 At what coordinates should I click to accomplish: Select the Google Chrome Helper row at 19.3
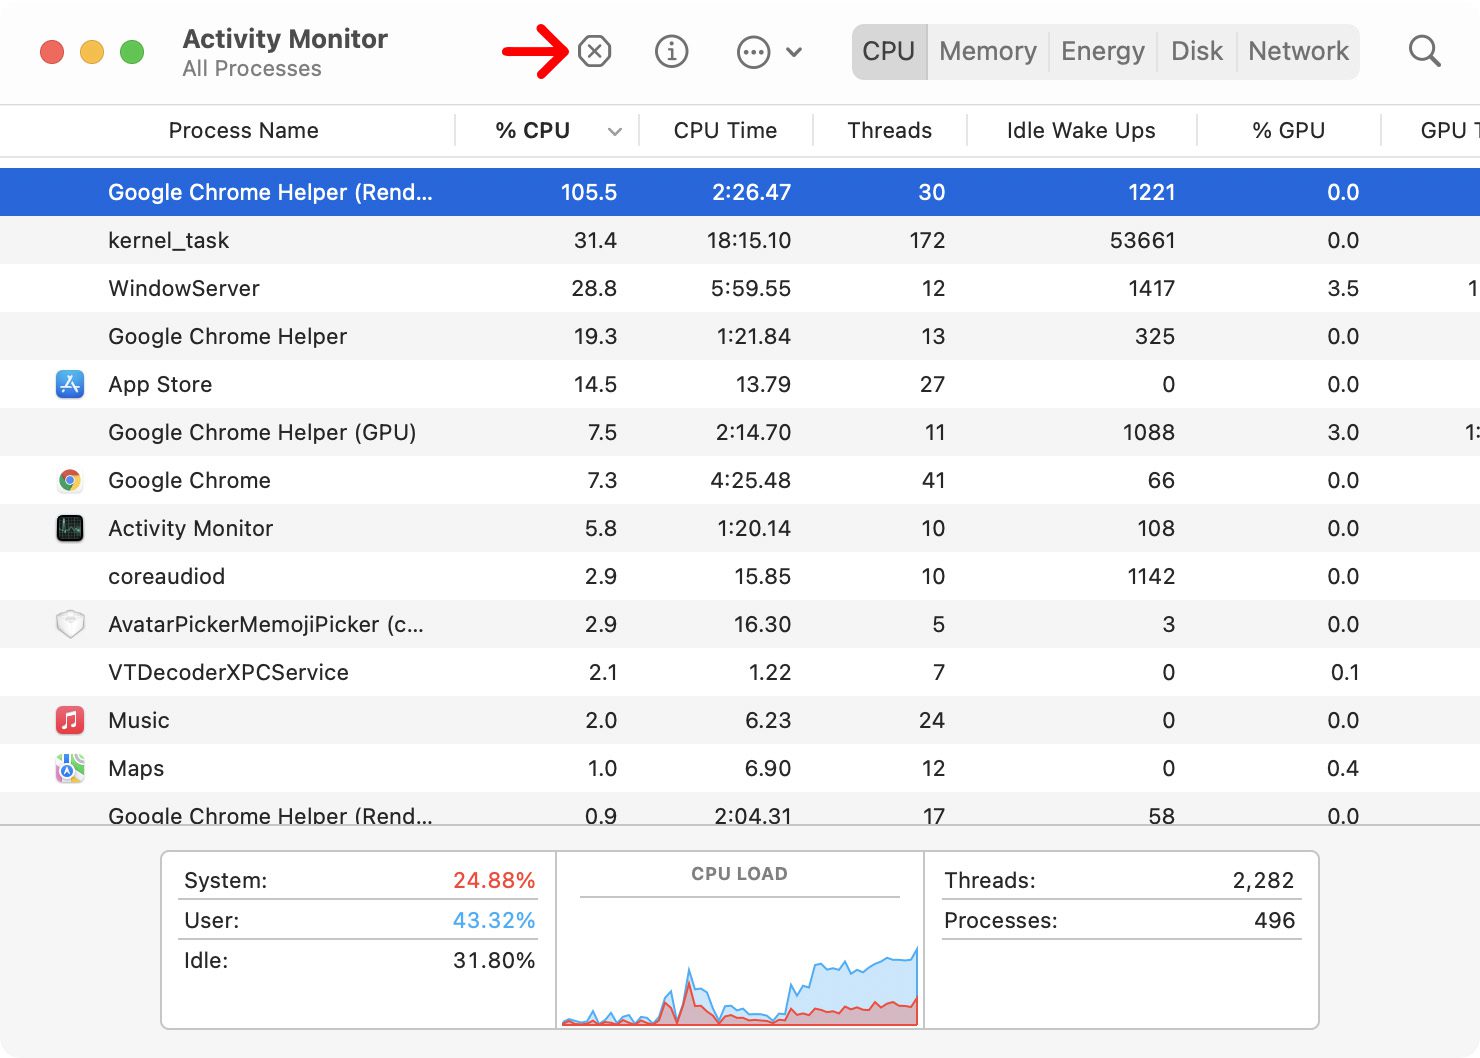pos(740,336)
